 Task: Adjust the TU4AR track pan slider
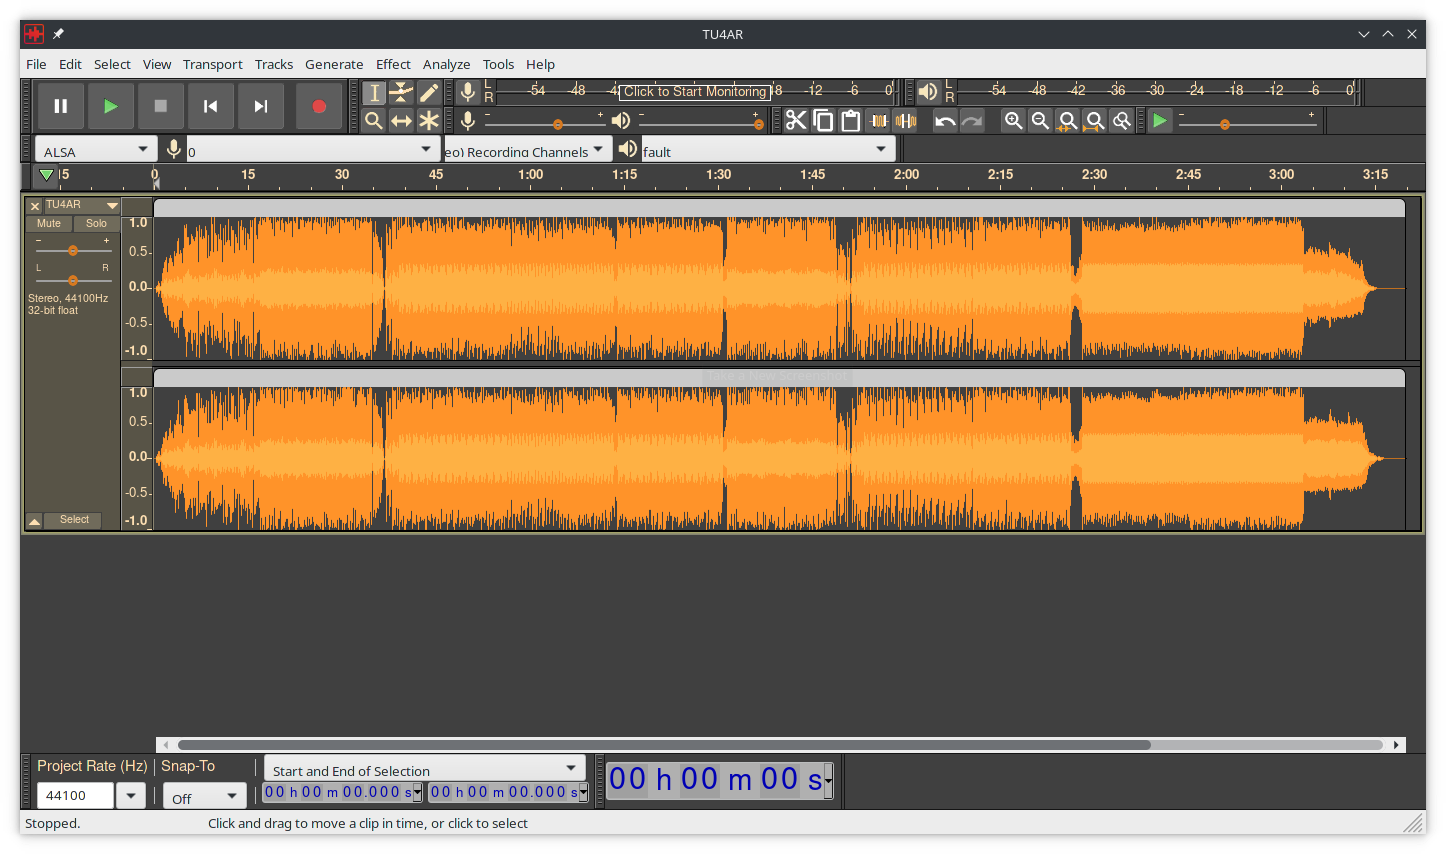[73, 280]
